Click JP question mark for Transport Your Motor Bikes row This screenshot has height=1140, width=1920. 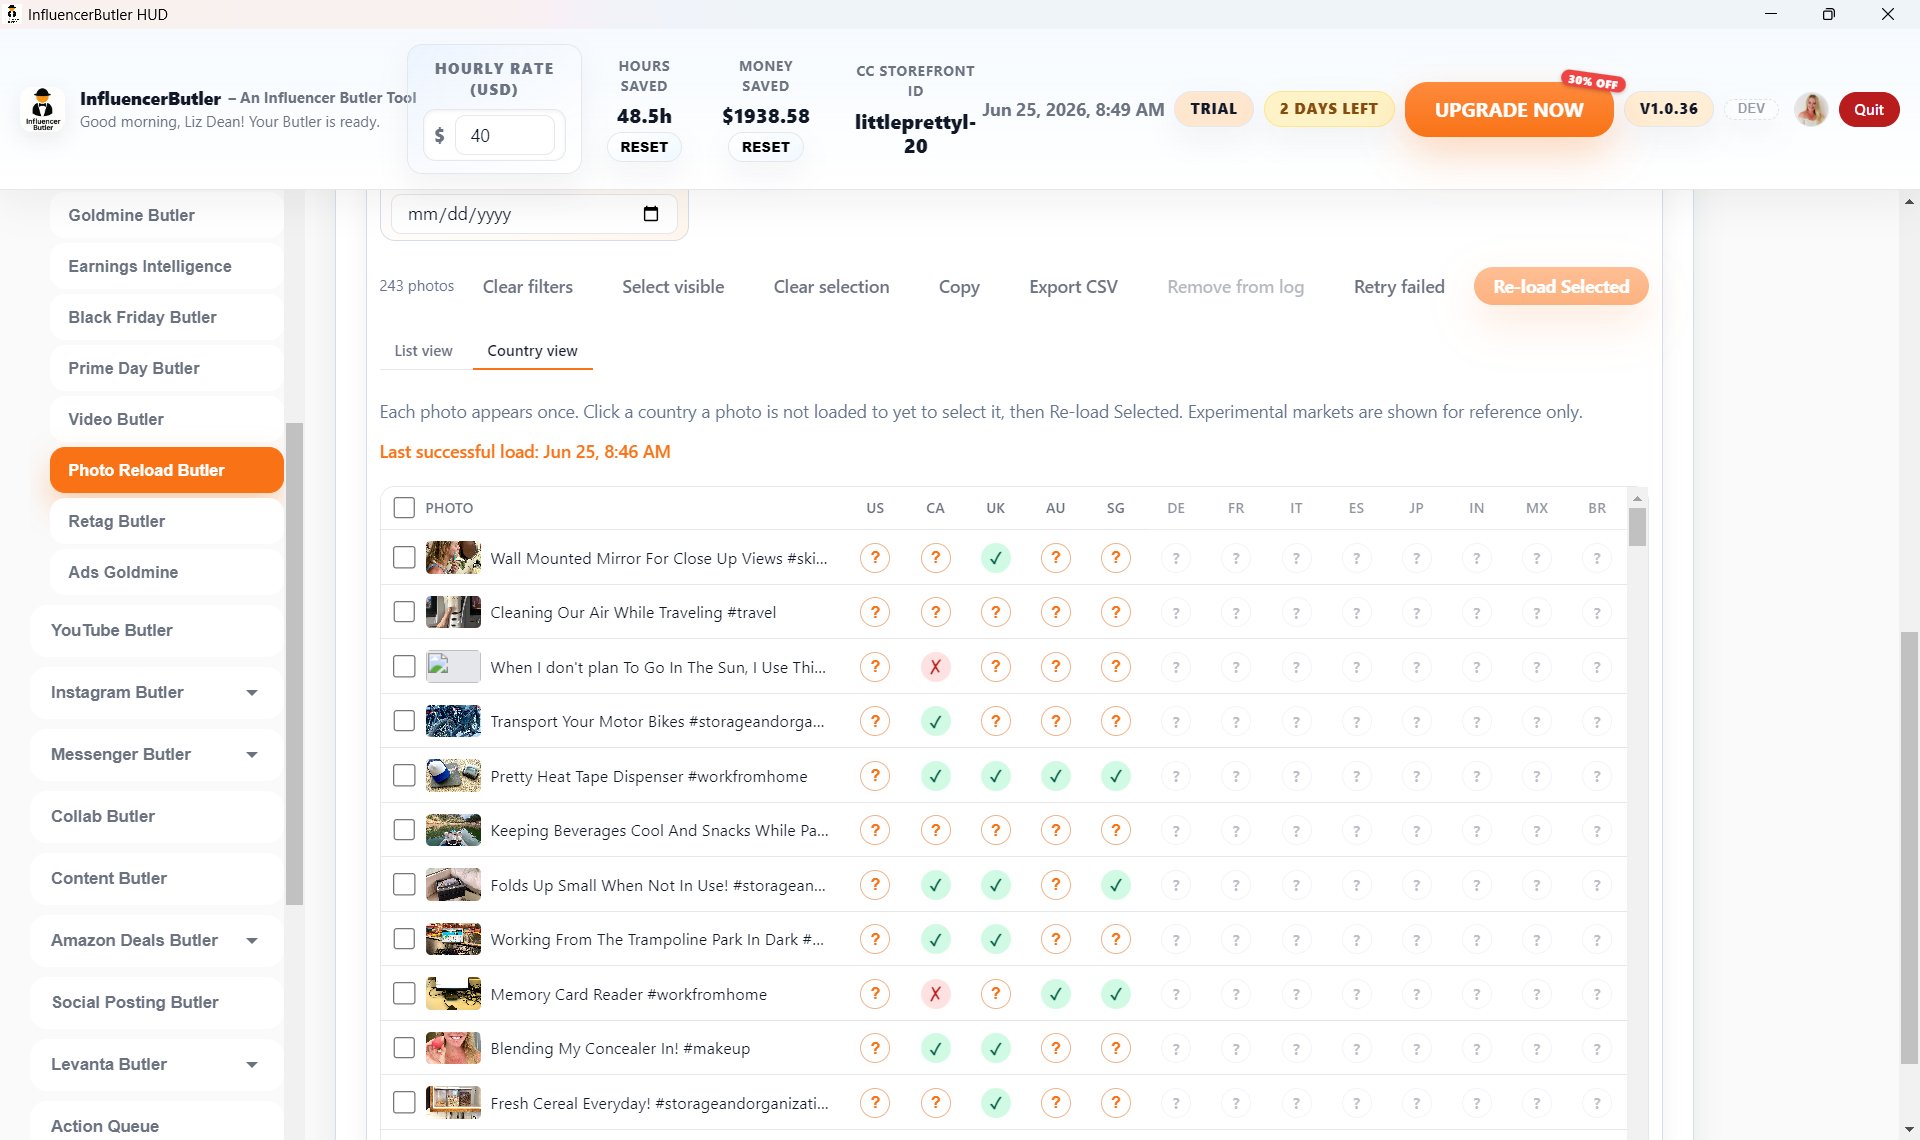1416,721
